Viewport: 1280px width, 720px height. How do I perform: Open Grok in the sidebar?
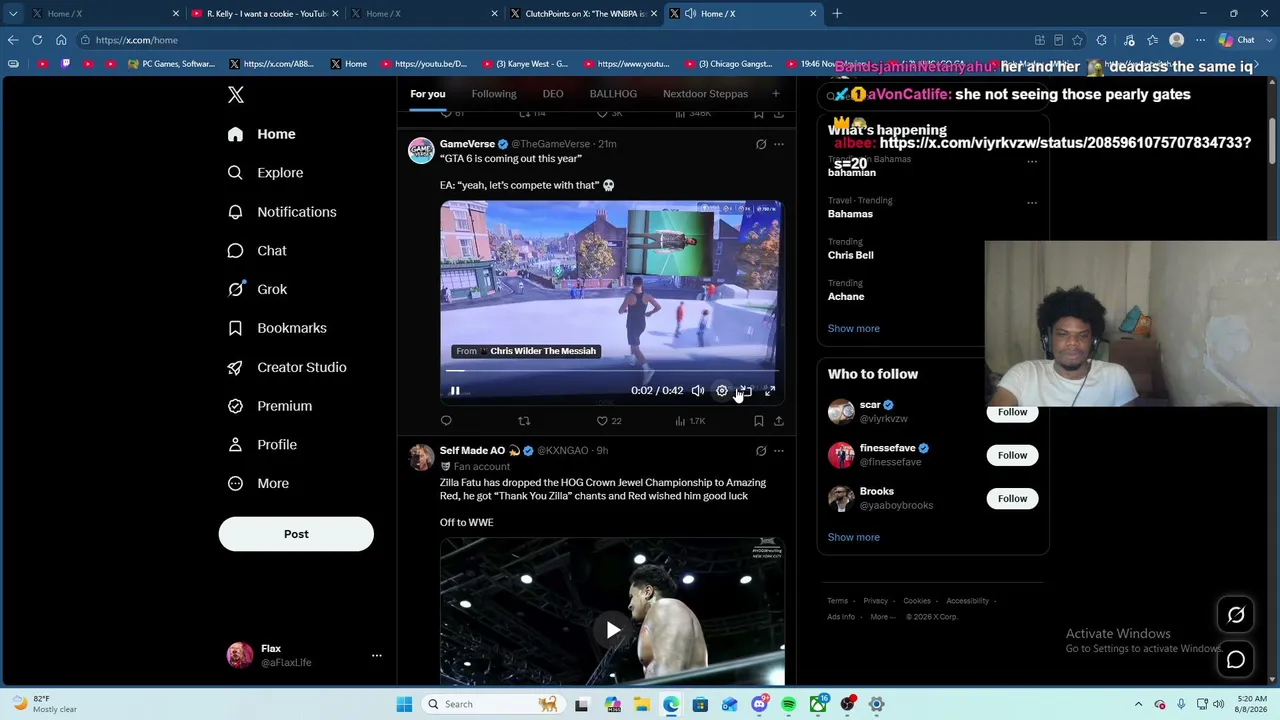257,289
